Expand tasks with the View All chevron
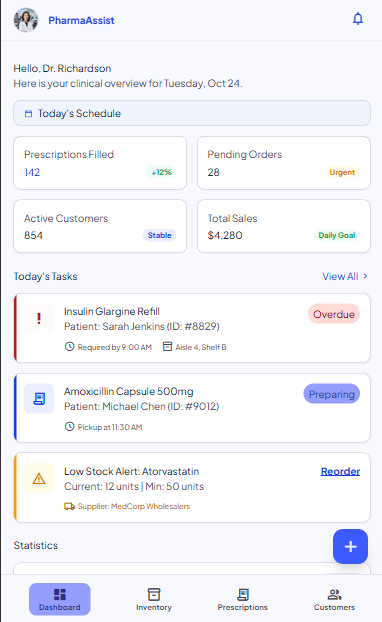This screenshot has height=622, width=382. [x=365, y=276]
